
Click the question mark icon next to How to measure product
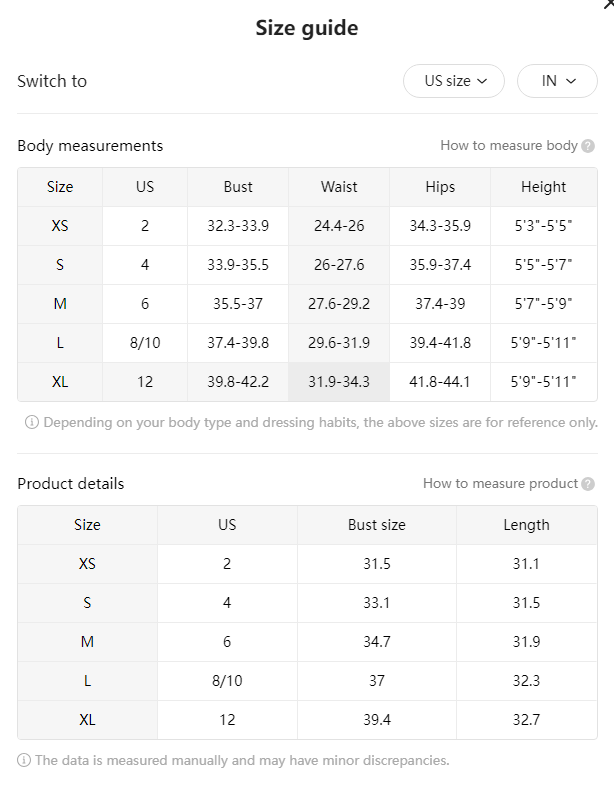tap(588, 484)
